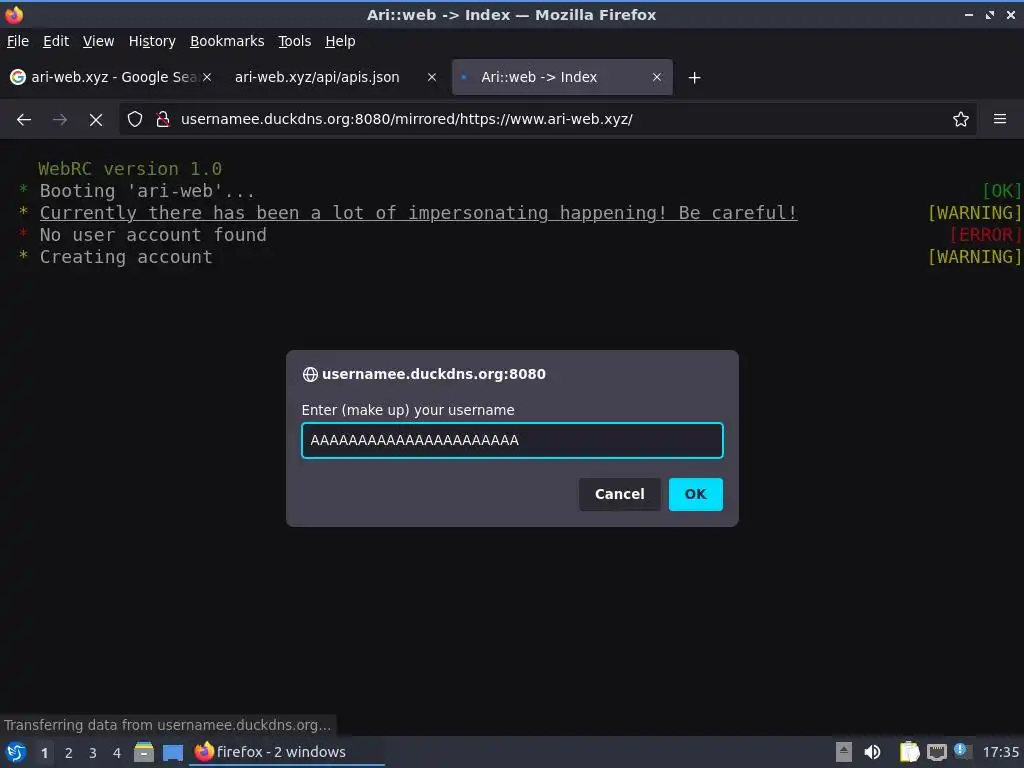
Task: Click the forward navigation arrow
Action: [59, 120]
